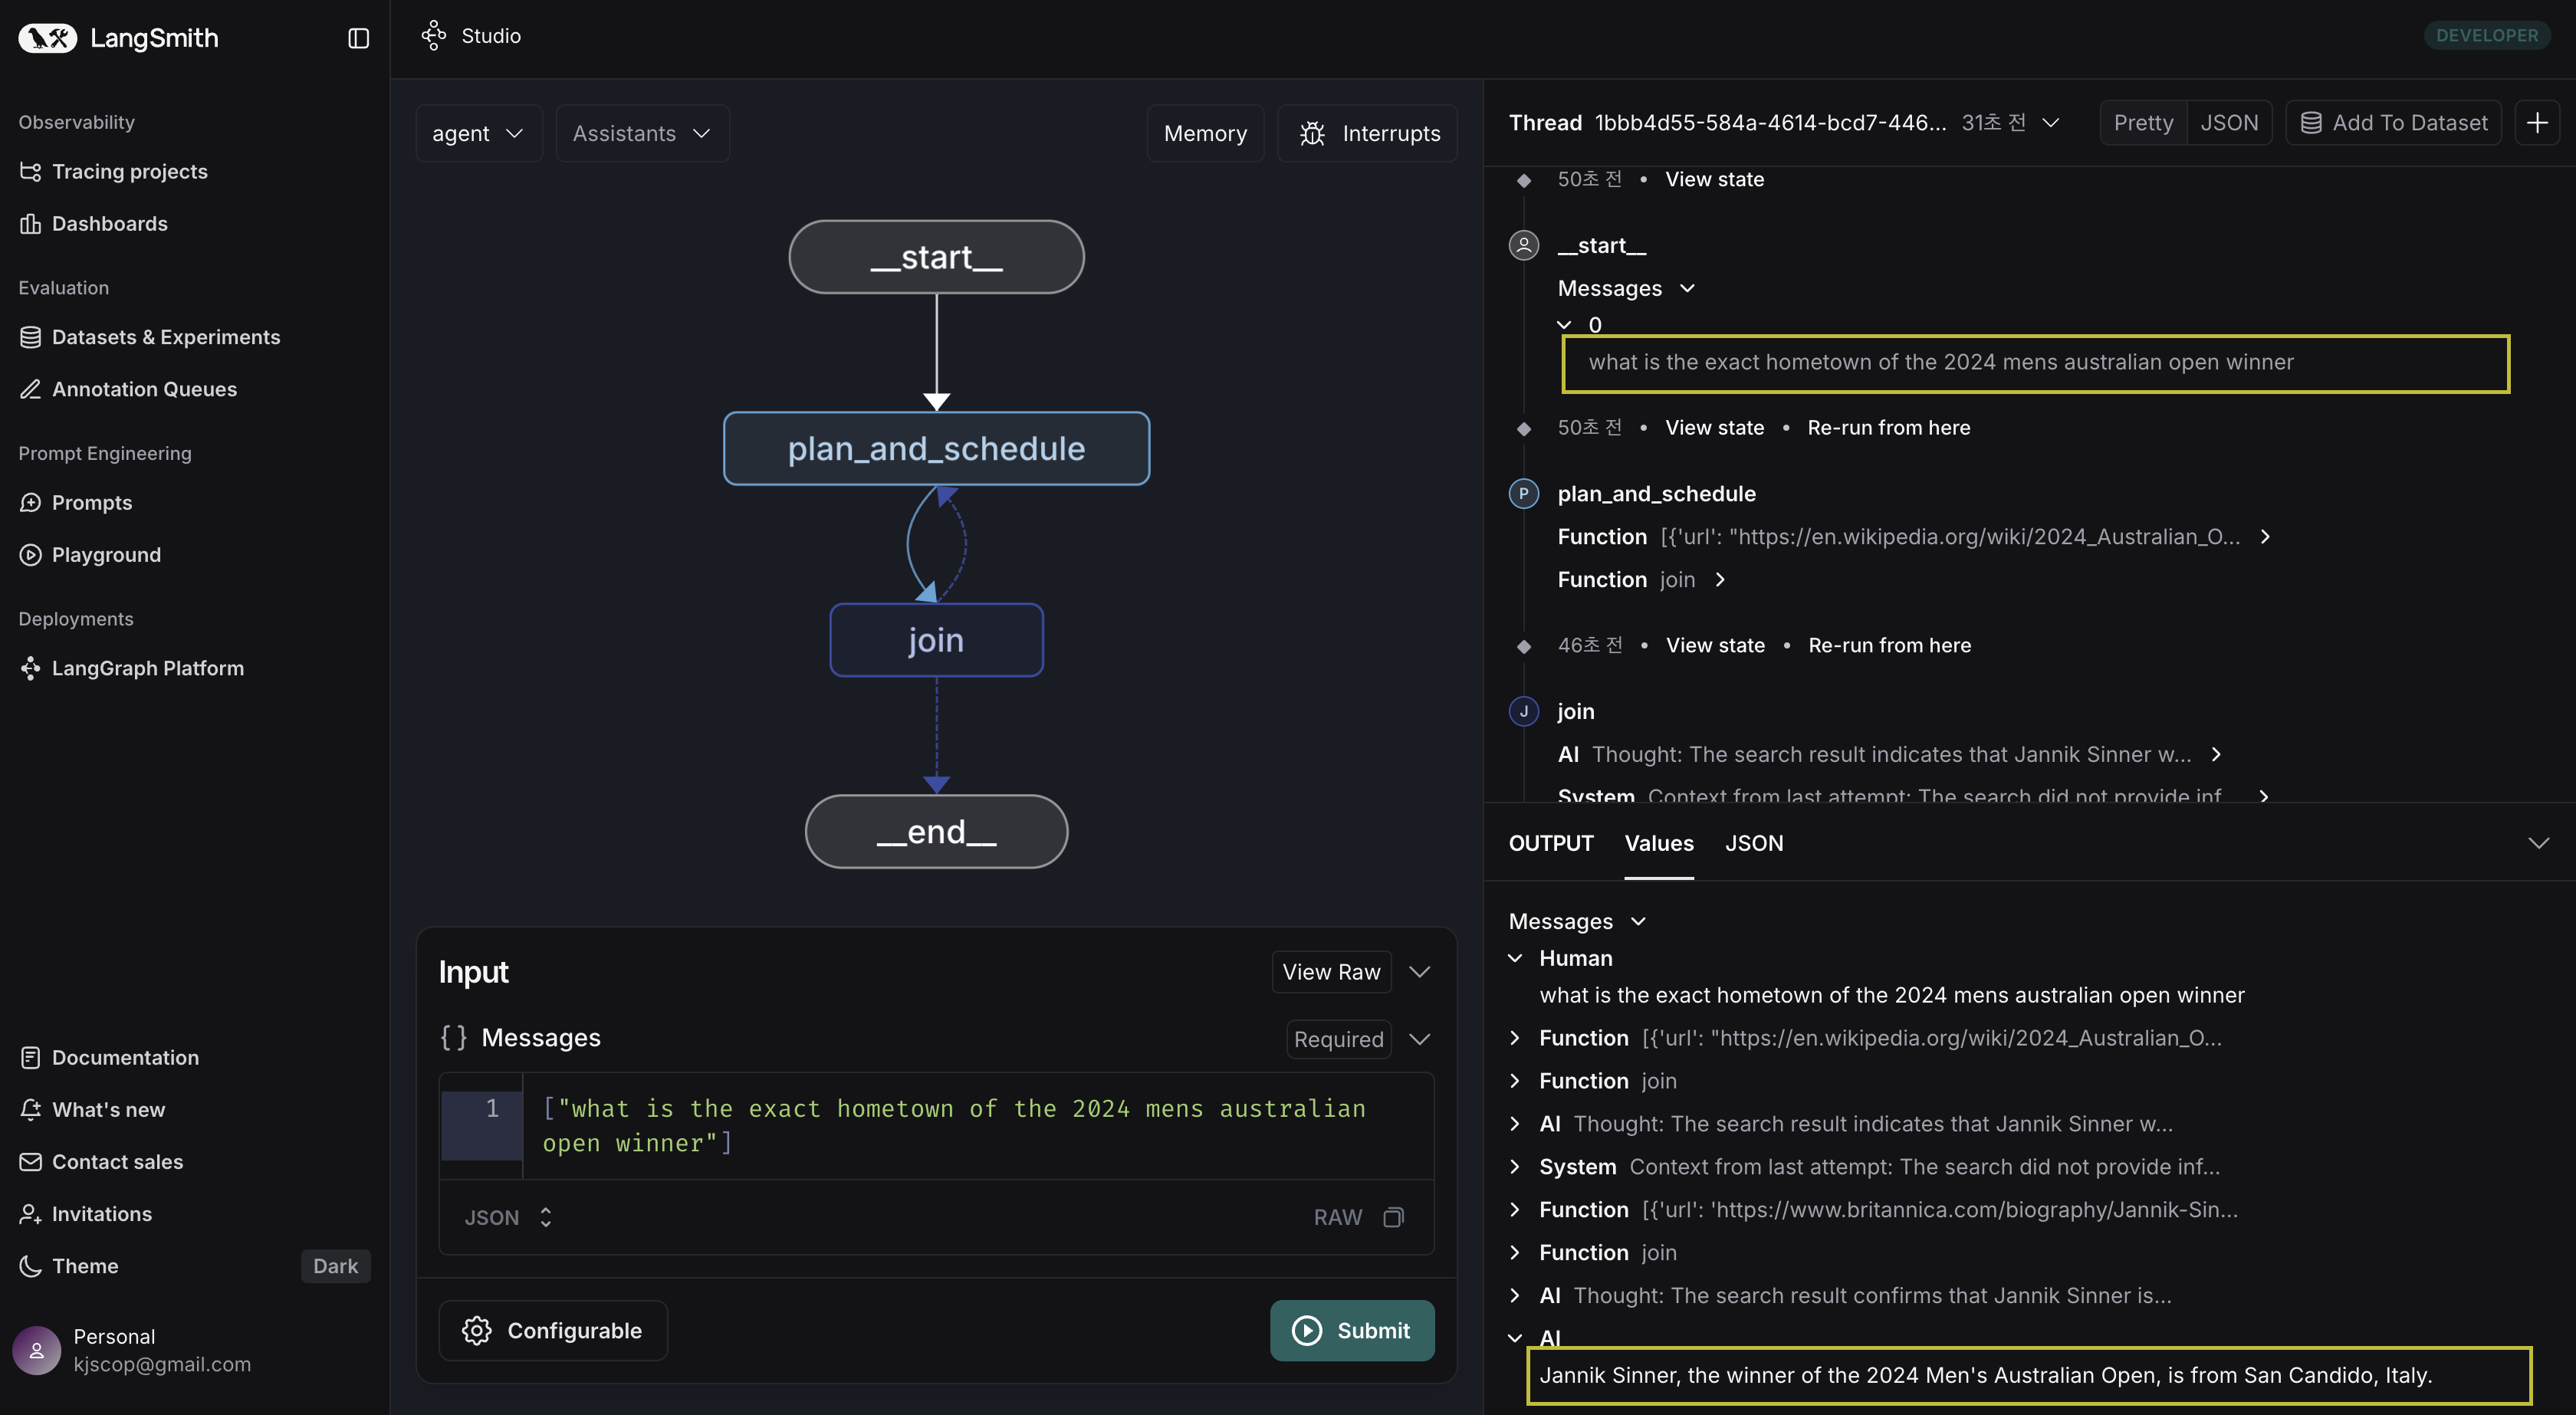Open Datasets & Experiments
Screen dimensions: 2576x1415
point(165,337)
